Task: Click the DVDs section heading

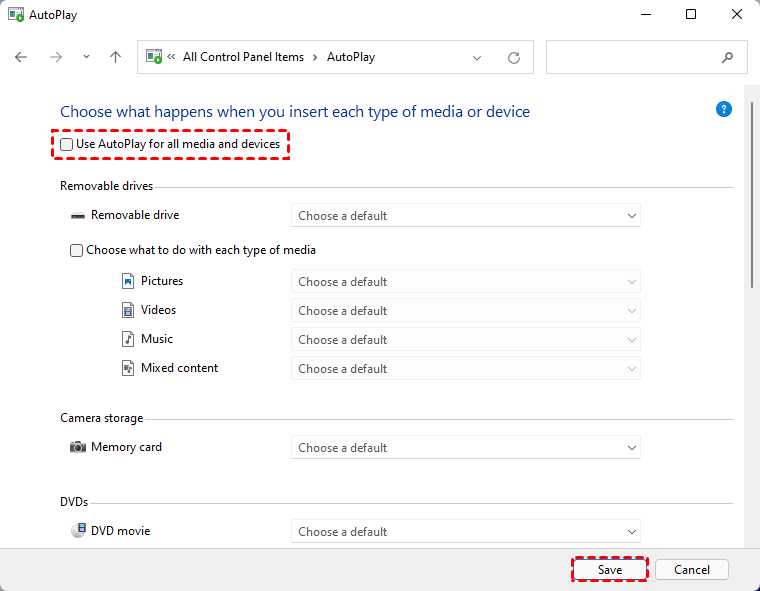Action: [x=74, y=502]
